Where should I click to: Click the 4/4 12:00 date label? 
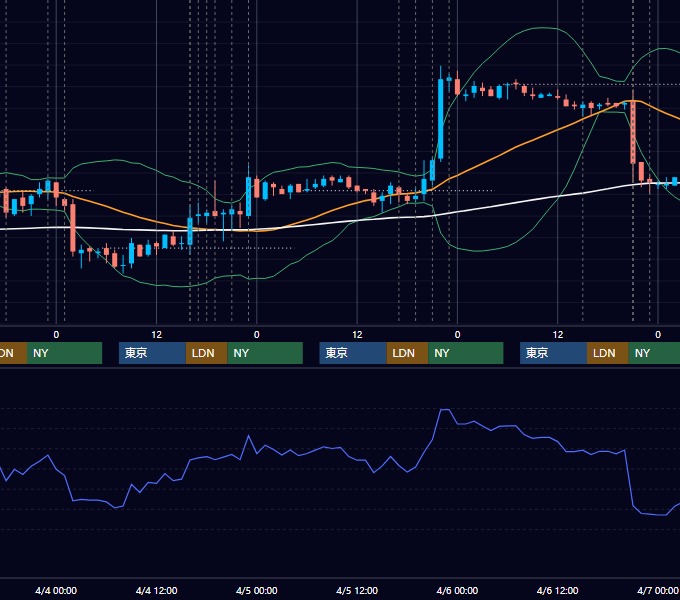point(156,590)
